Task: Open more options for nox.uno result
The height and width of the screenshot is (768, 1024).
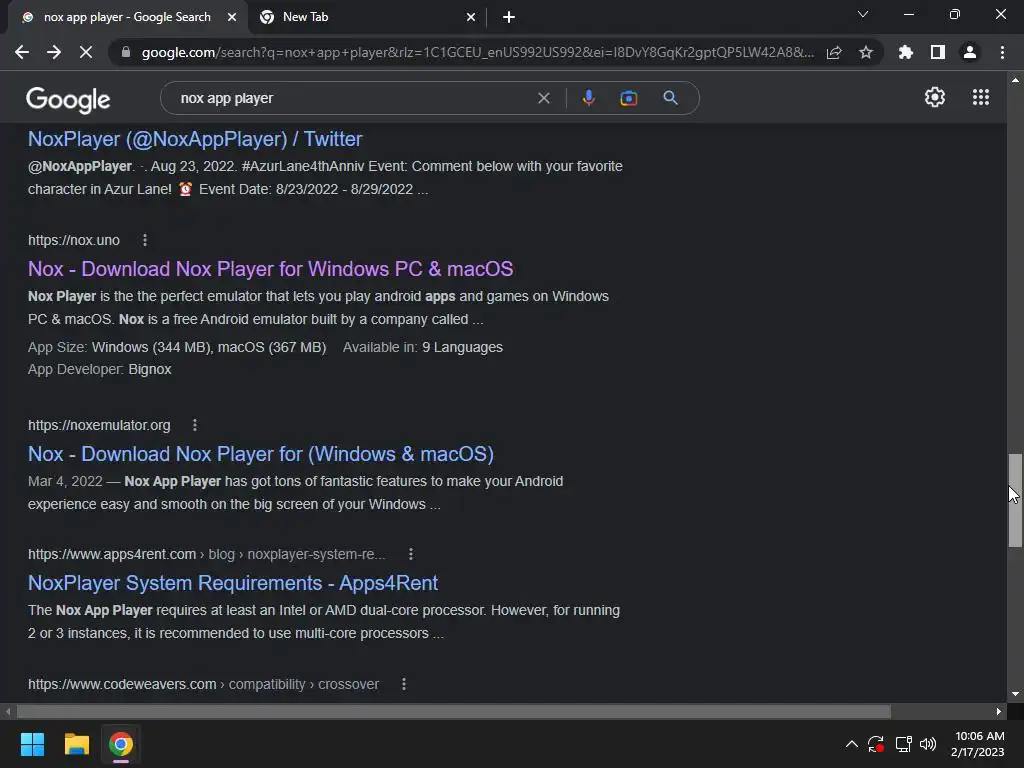Action: (x=145, y=240)
